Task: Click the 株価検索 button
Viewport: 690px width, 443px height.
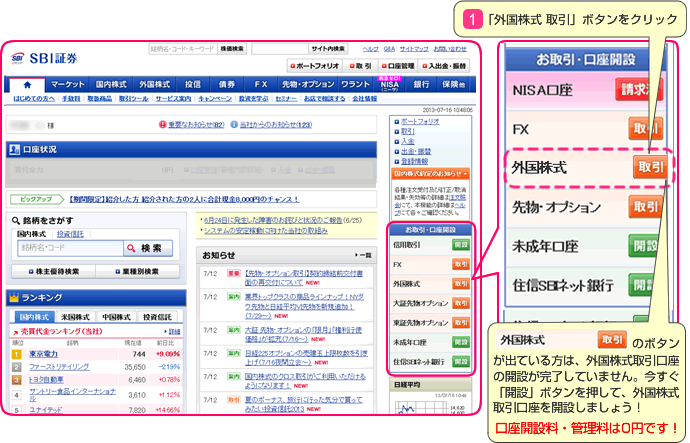Action: coord(232,49)
